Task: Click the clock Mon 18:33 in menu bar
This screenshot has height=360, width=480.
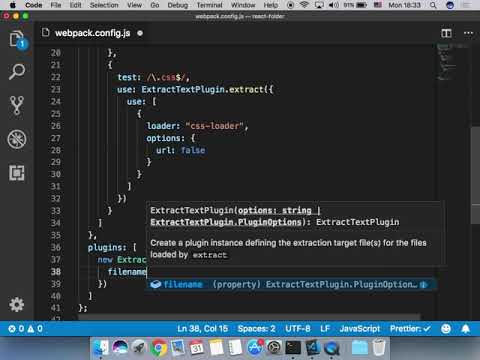Action: coord(404,5)
